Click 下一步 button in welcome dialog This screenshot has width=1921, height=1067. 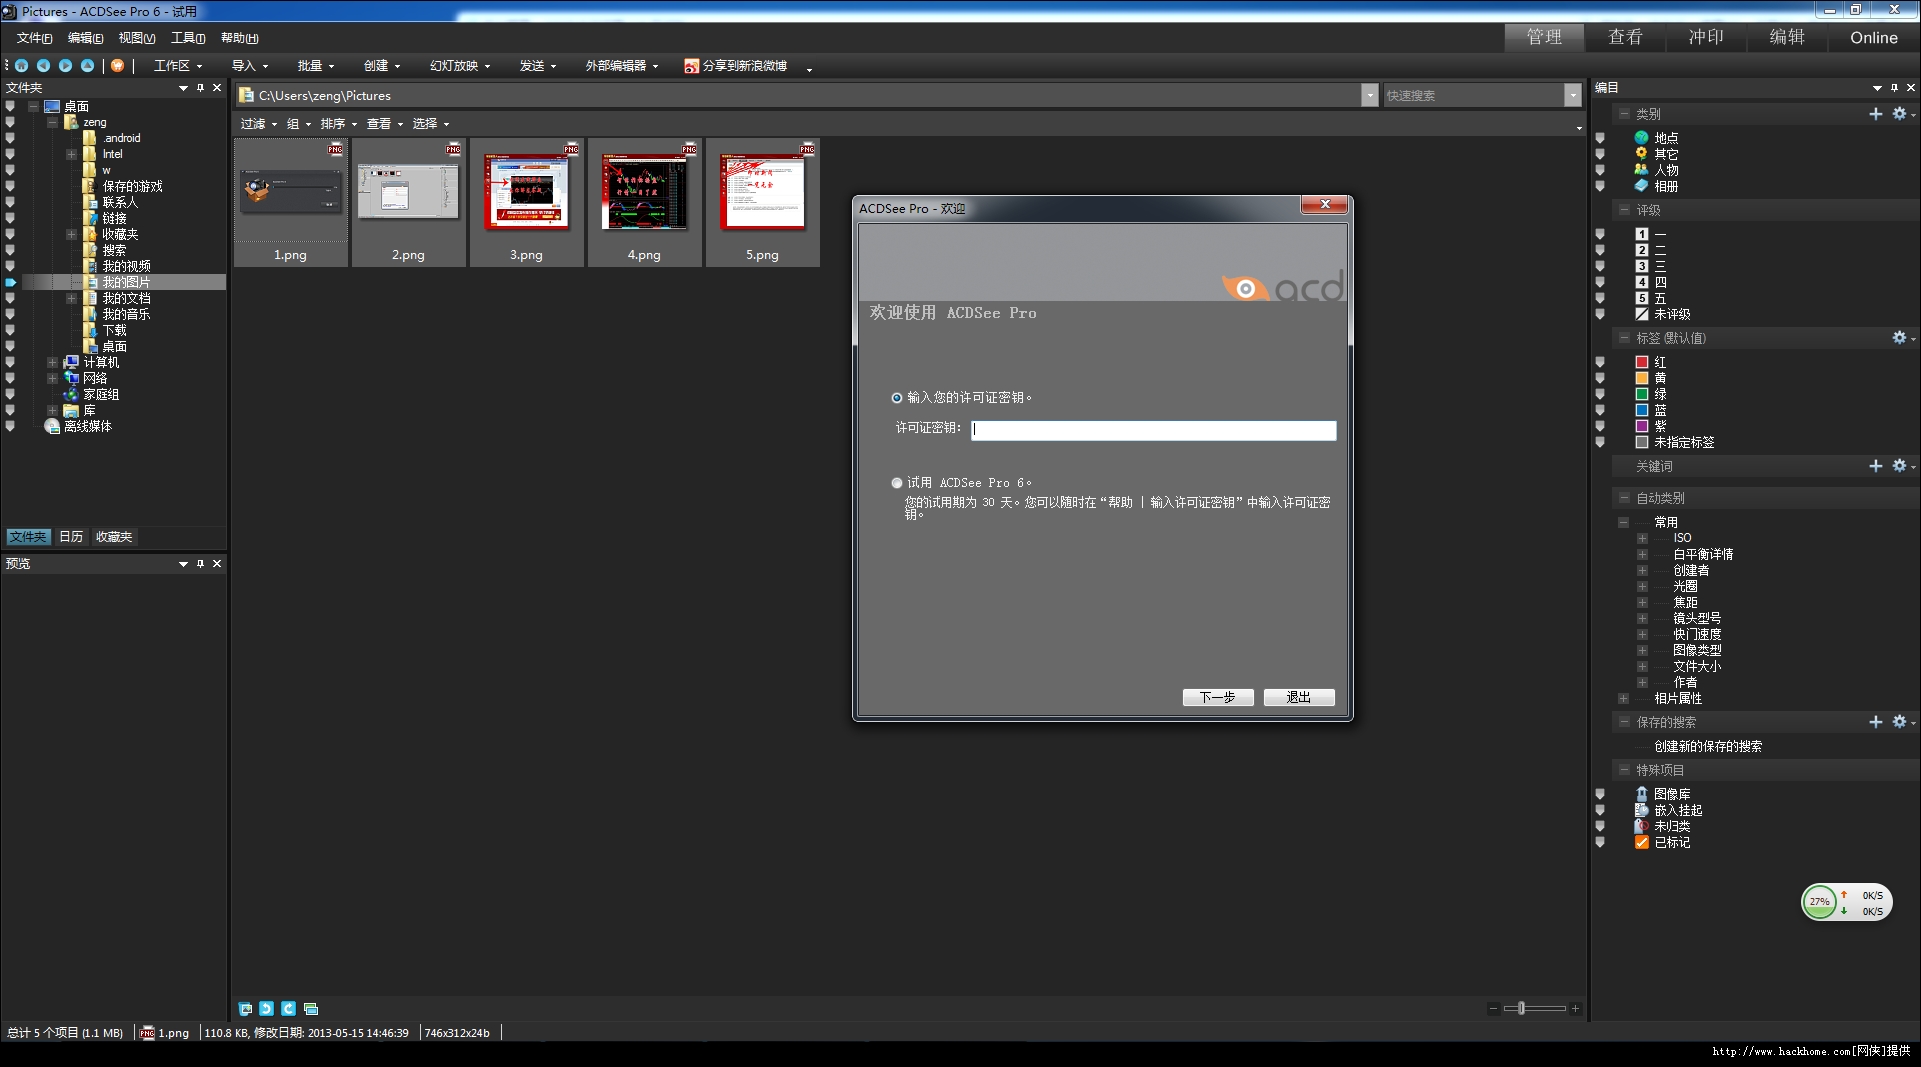1218,697
